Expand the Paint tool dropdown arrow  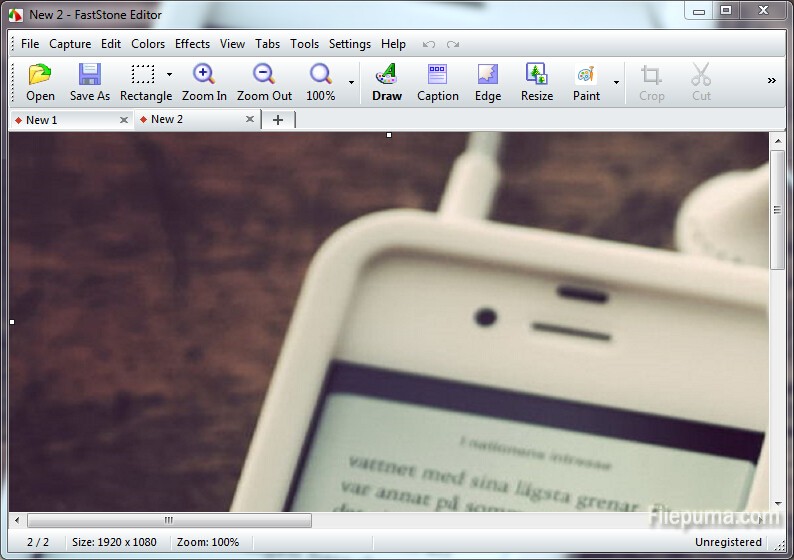point(616,82)
